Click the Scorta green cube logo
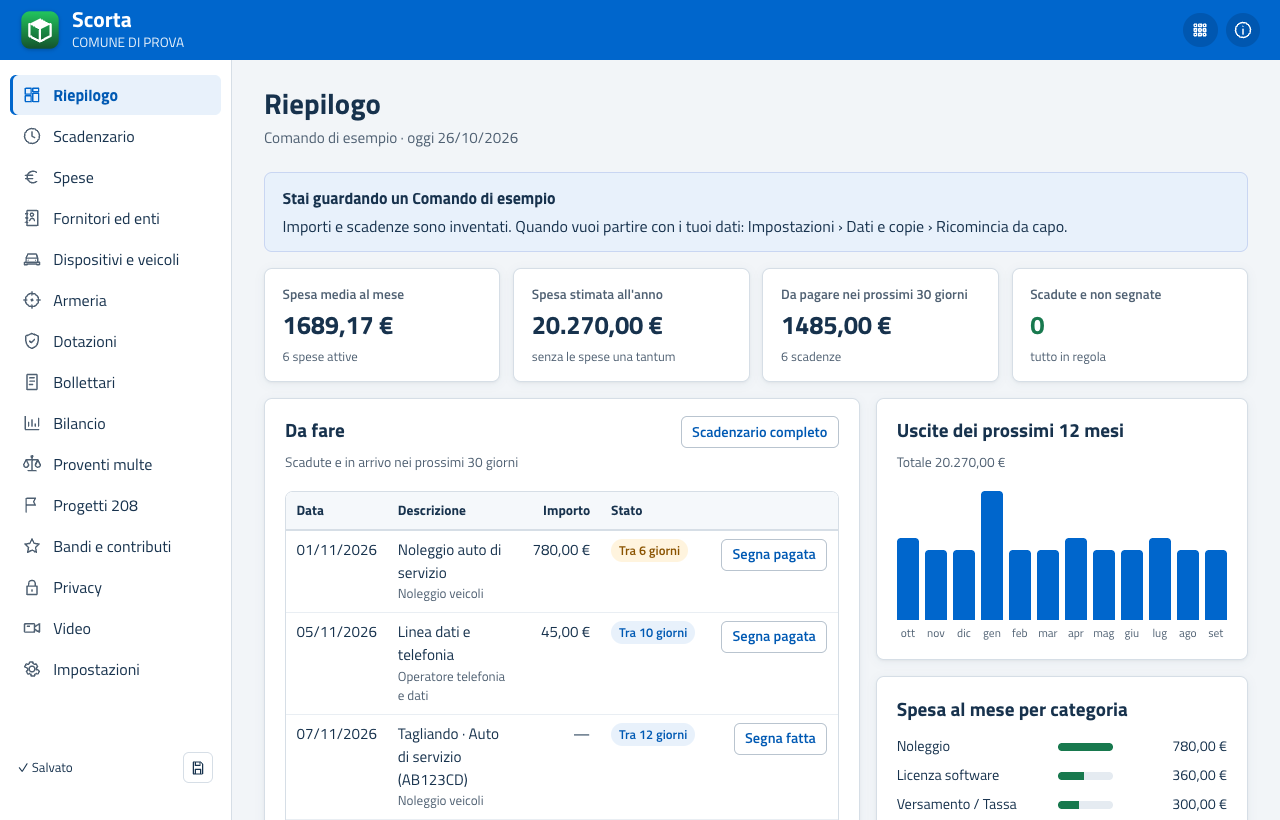This screenshot has height=820, width=1280. 40,30
